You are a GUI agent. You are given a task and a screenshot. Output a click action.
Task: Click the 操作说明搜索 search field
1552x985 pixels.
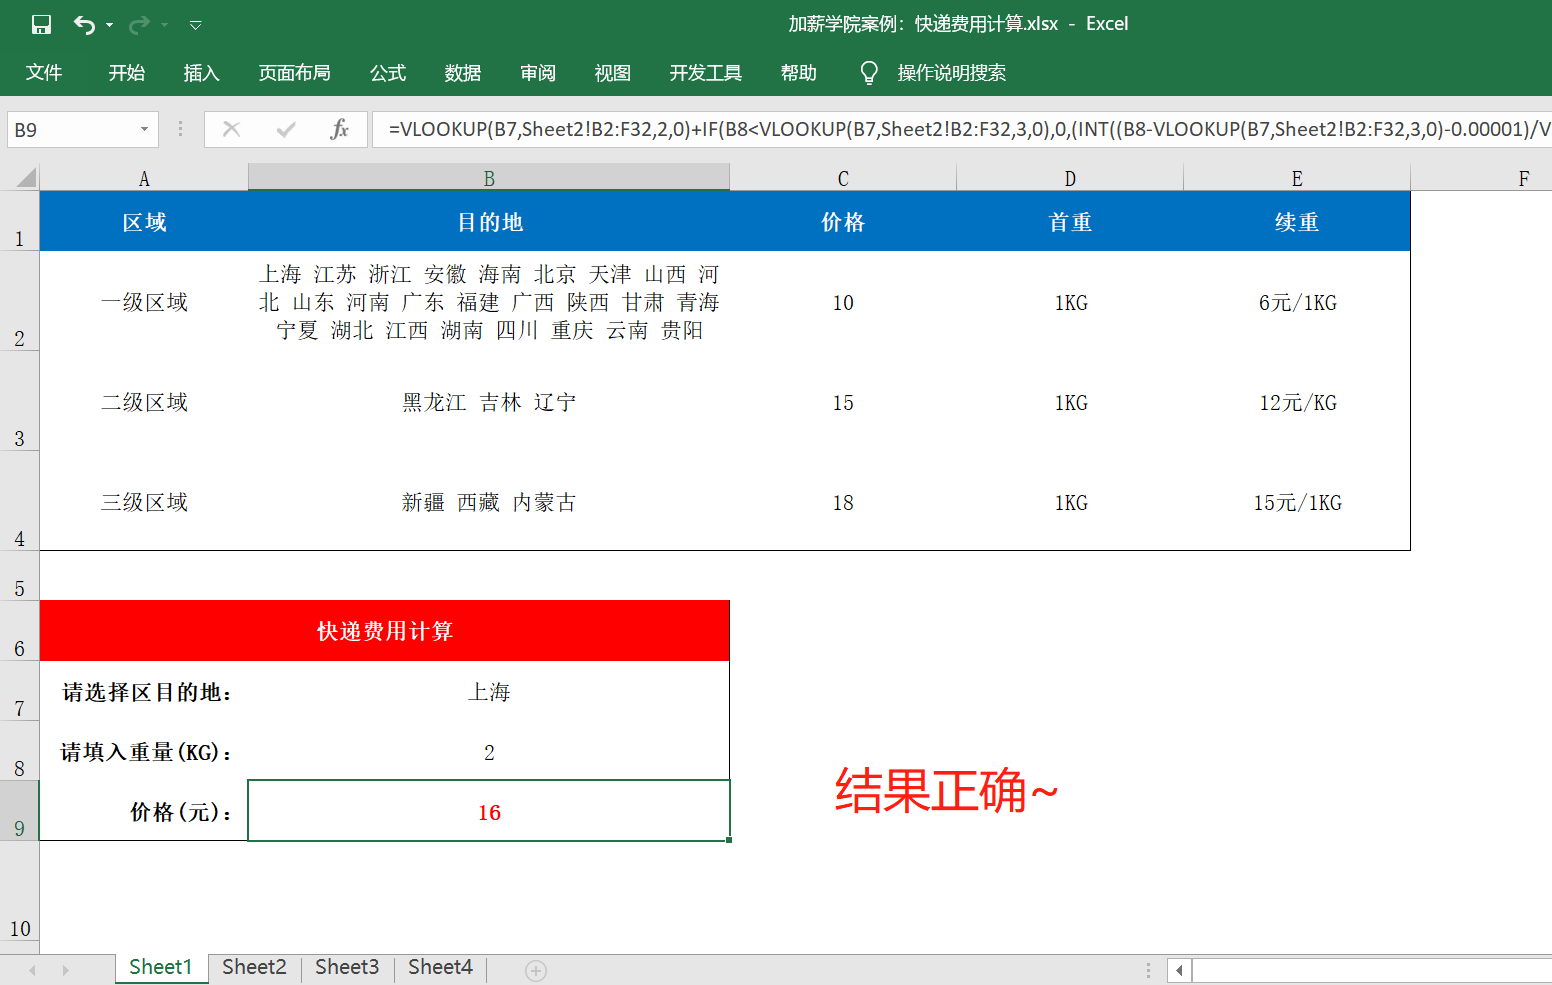coord(952,73)
